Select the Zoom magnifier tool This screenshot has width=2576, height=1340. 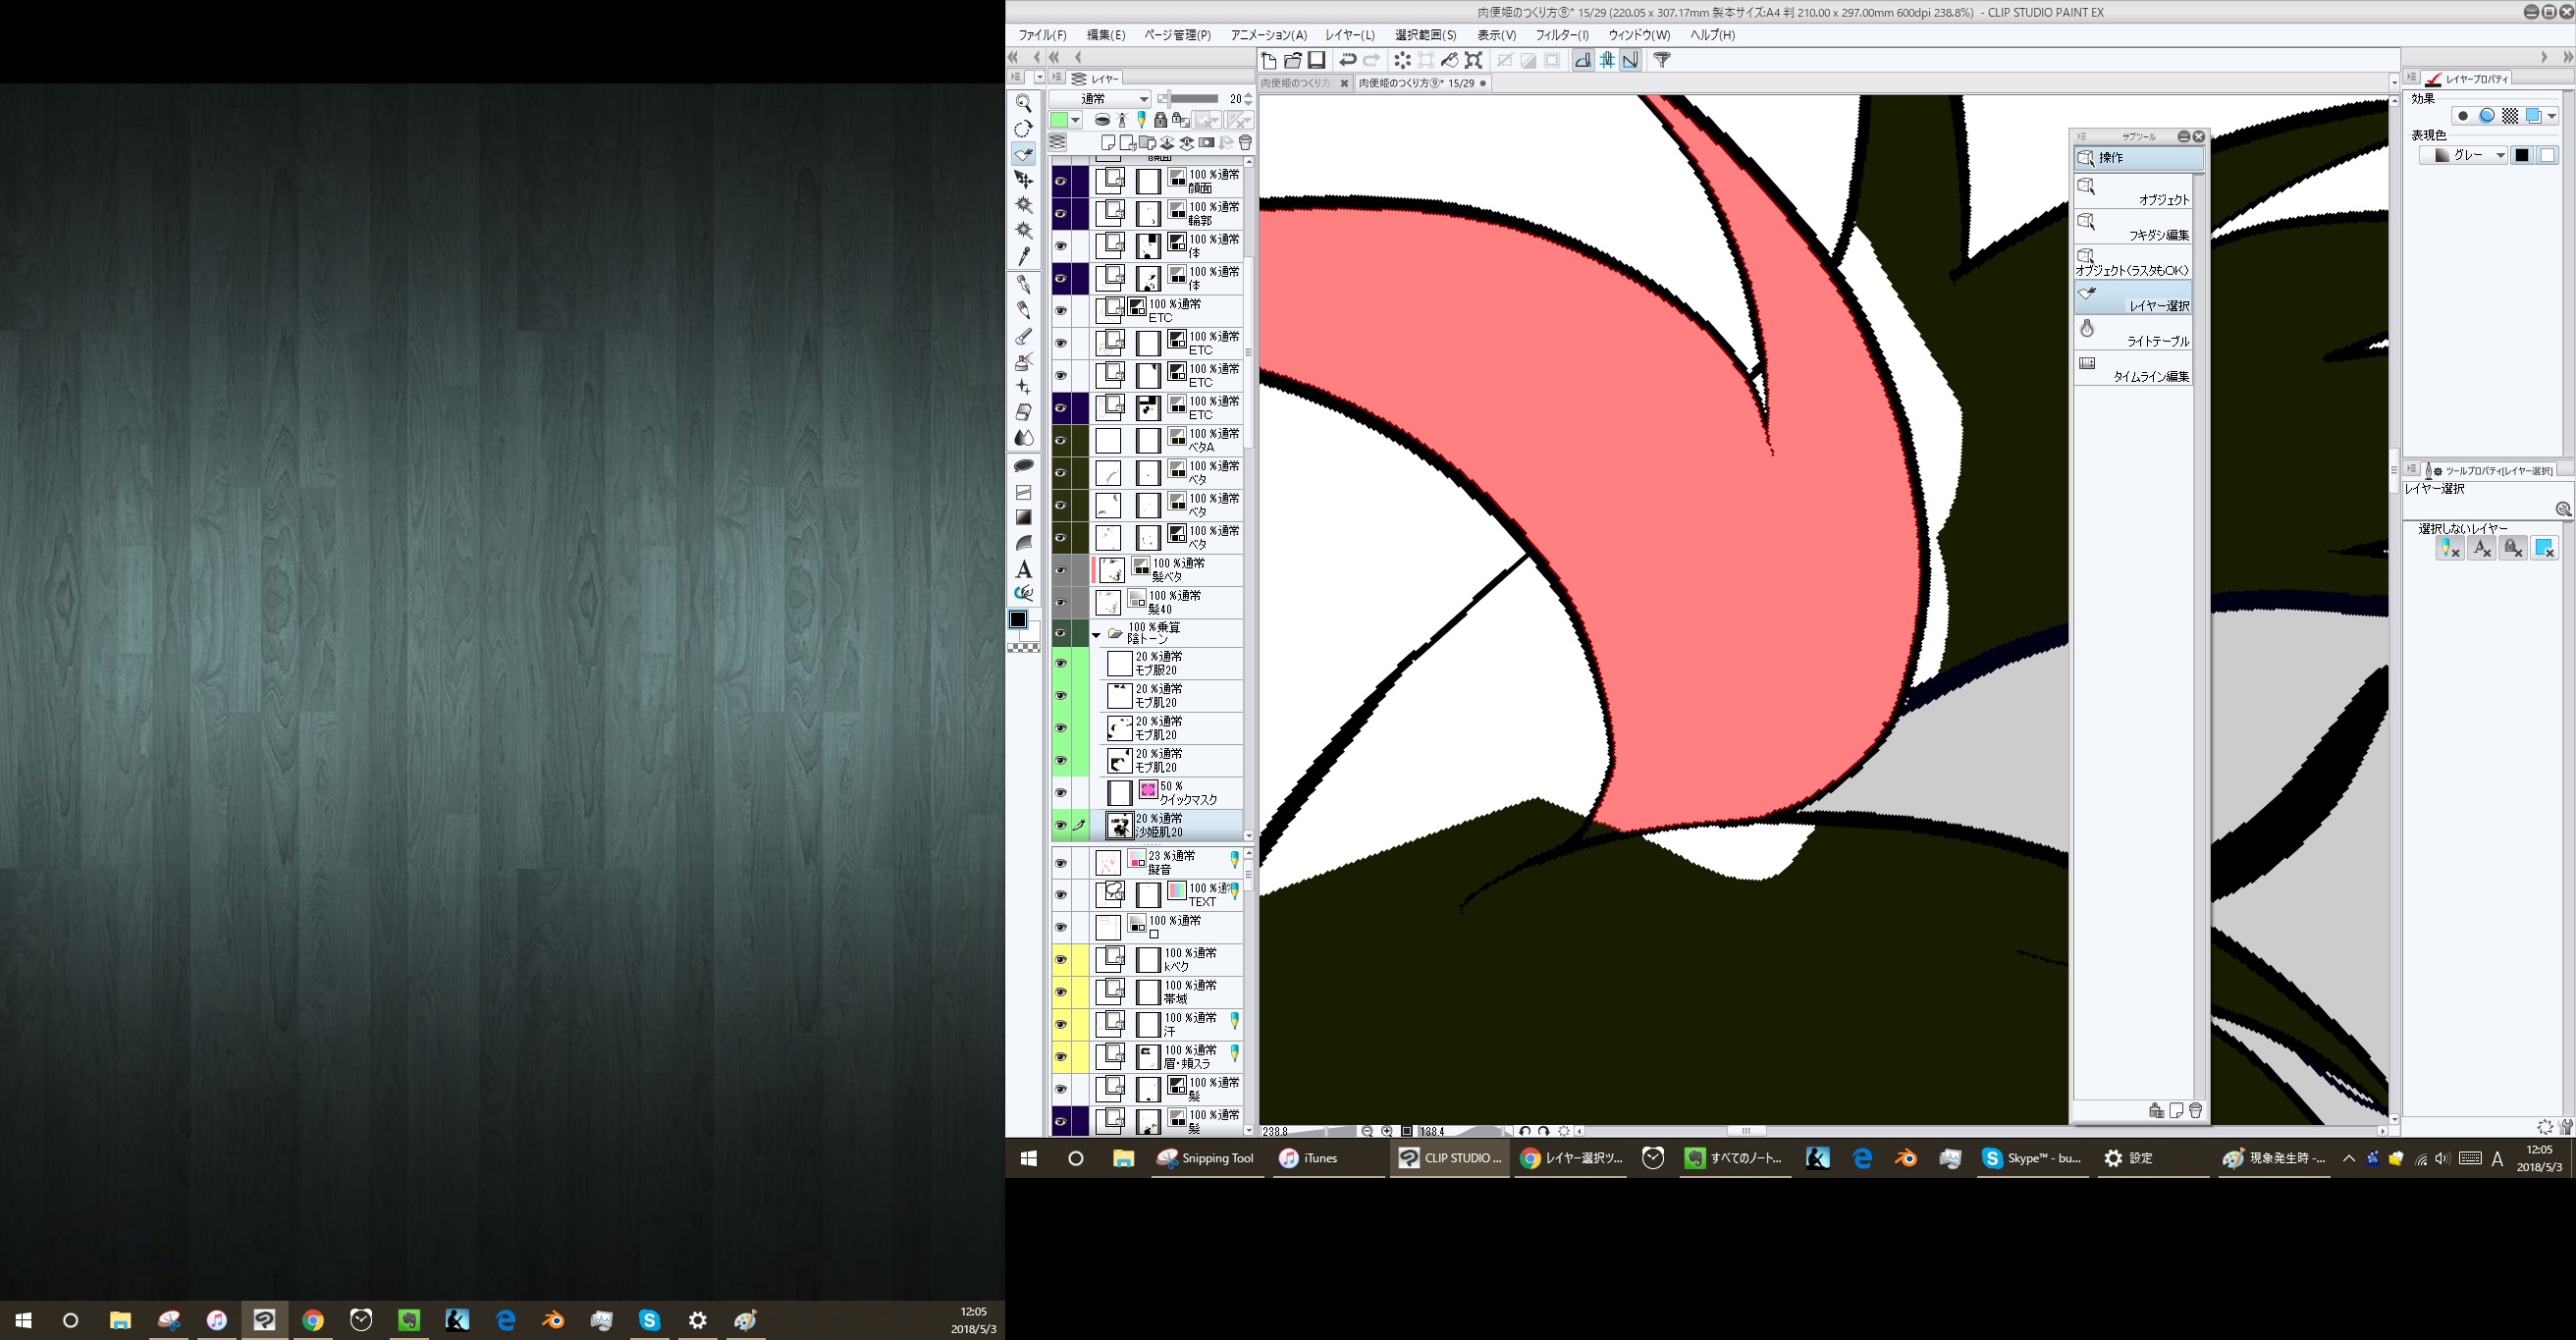pyautogui.click(x=1023, y=103)
